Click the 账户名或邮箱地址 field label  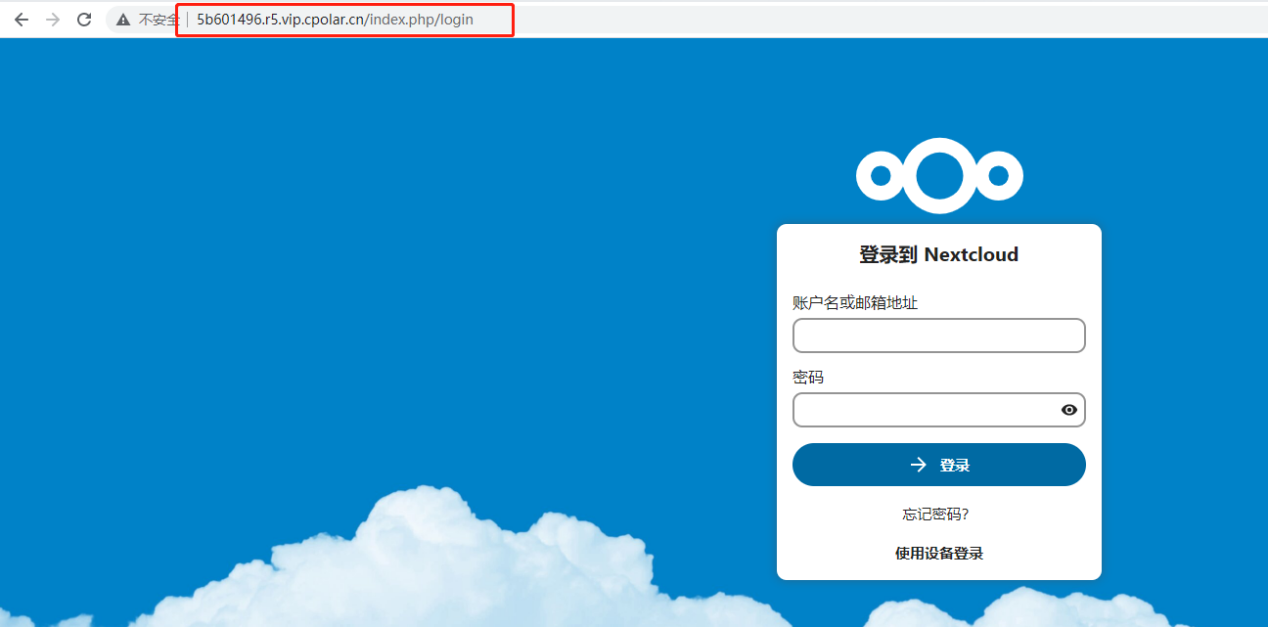[855, 302]
